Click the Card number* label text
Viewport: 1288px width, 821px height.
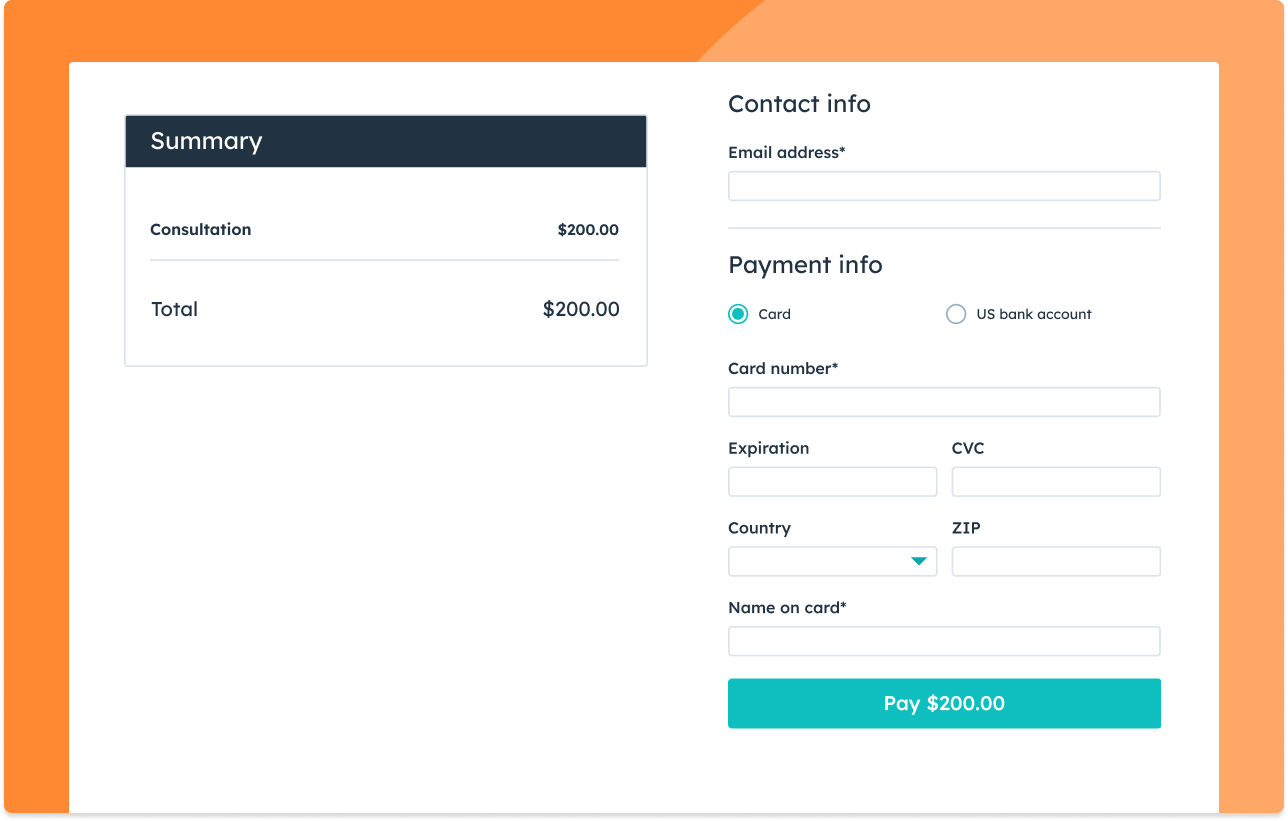[x=783, y=369]
